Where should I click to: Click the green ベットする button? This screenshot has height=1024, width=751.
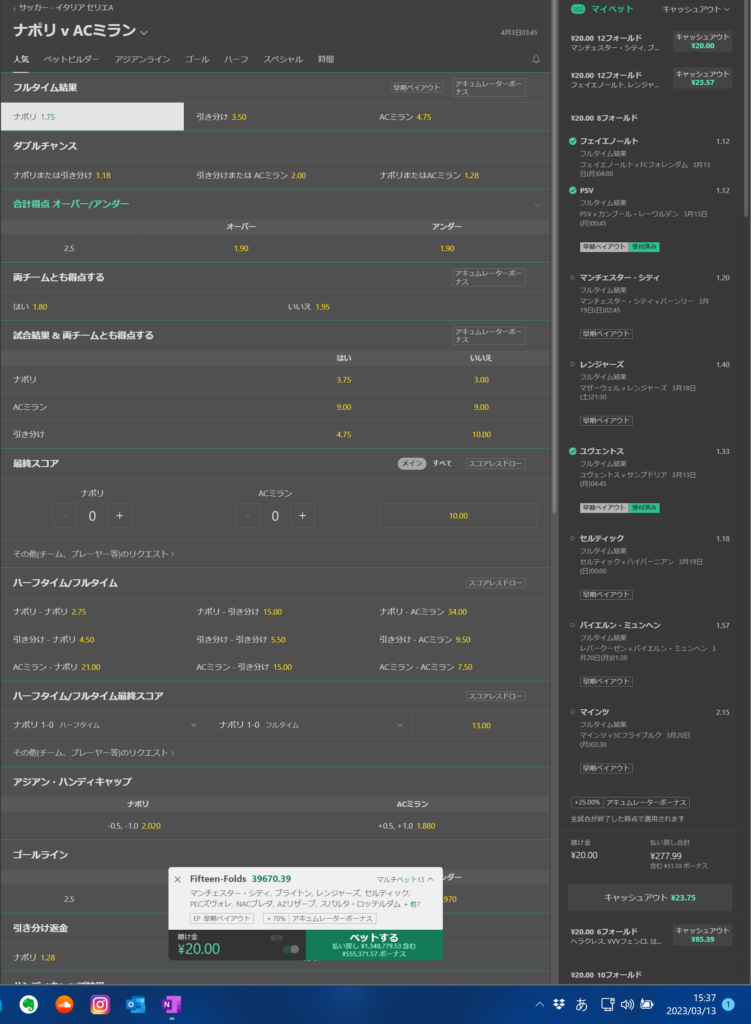click(374, 945)
